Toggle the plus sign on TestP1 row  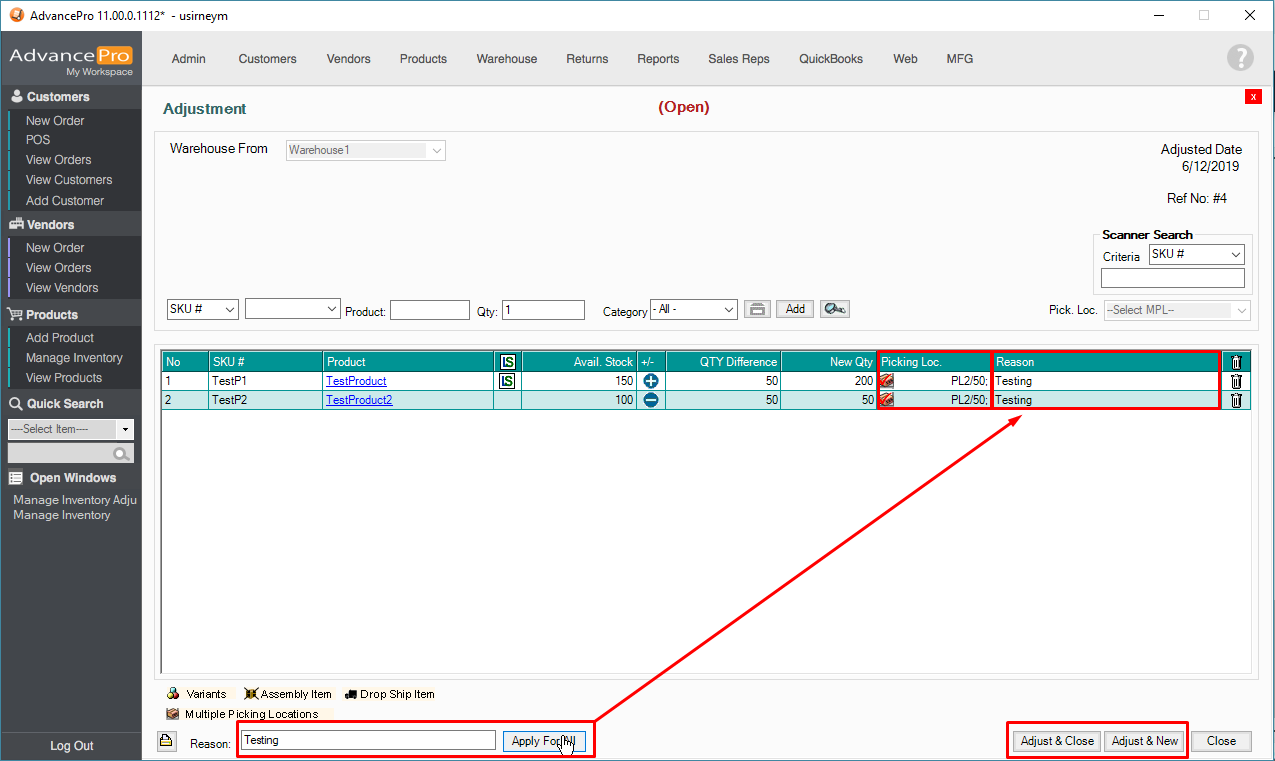pyautogui.click(x=651, y=381)
